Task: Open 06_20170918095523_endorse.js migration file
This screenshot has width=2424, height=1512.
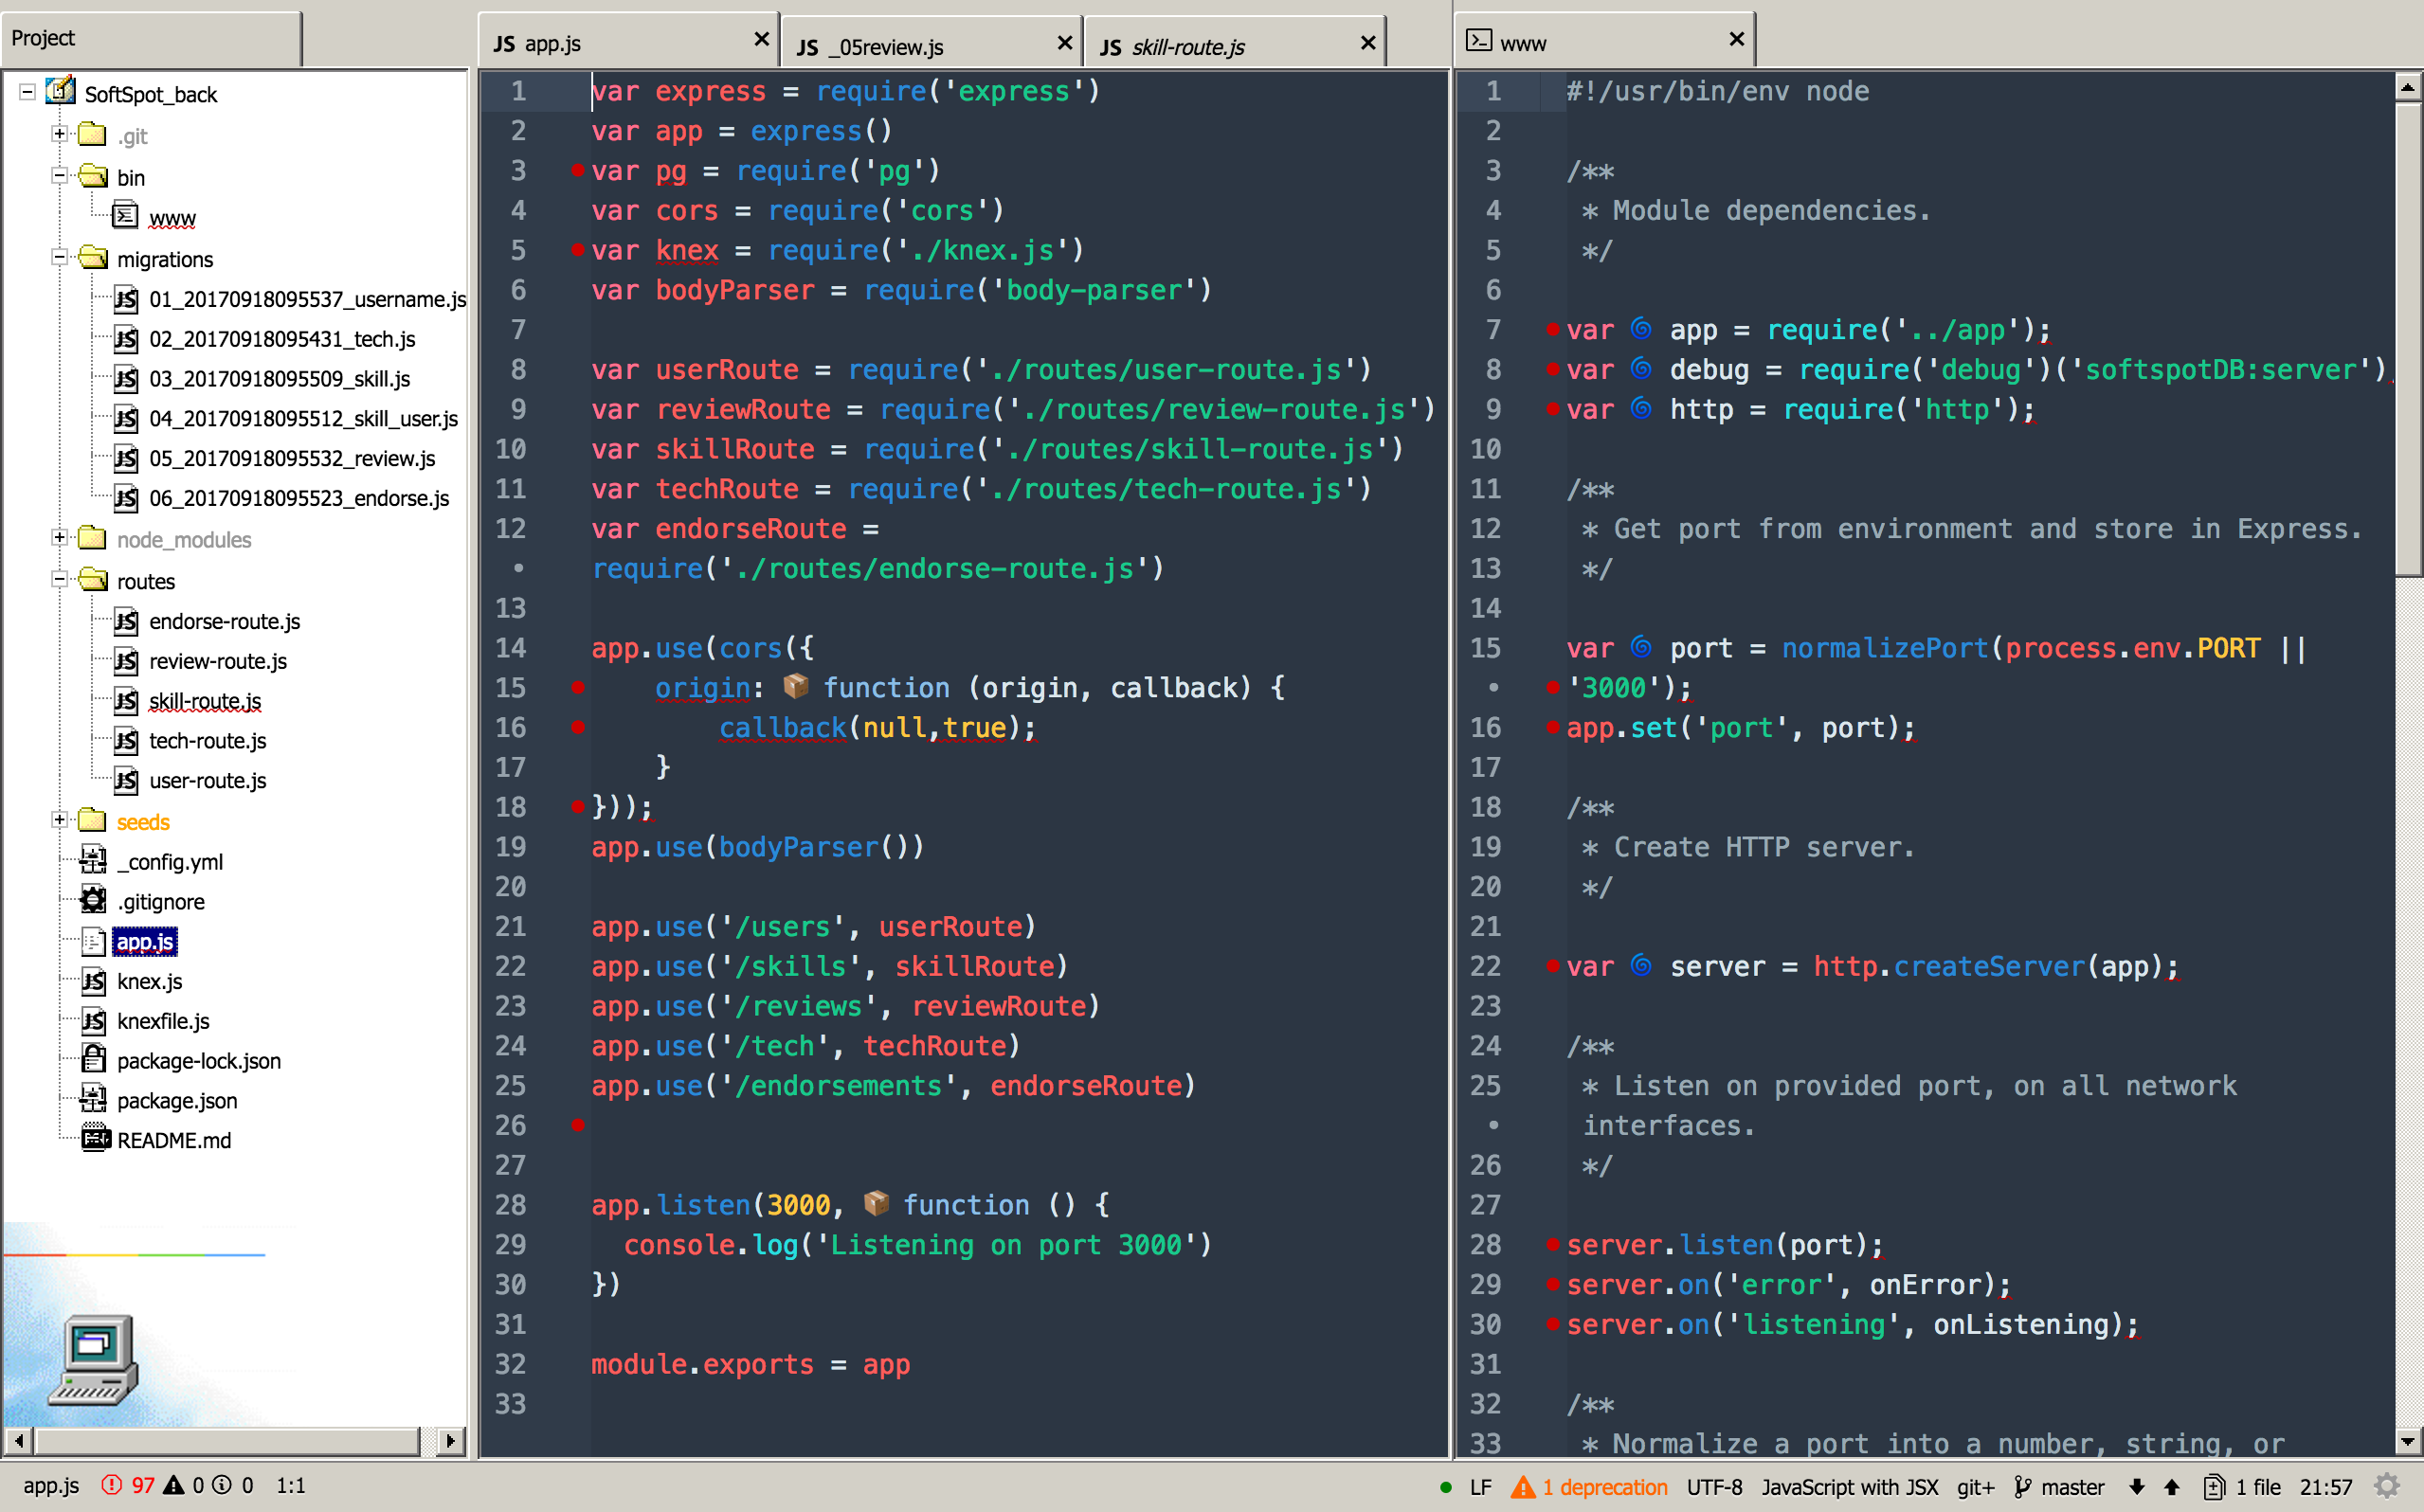Action: pyautogui.click(x=299, y=497)
